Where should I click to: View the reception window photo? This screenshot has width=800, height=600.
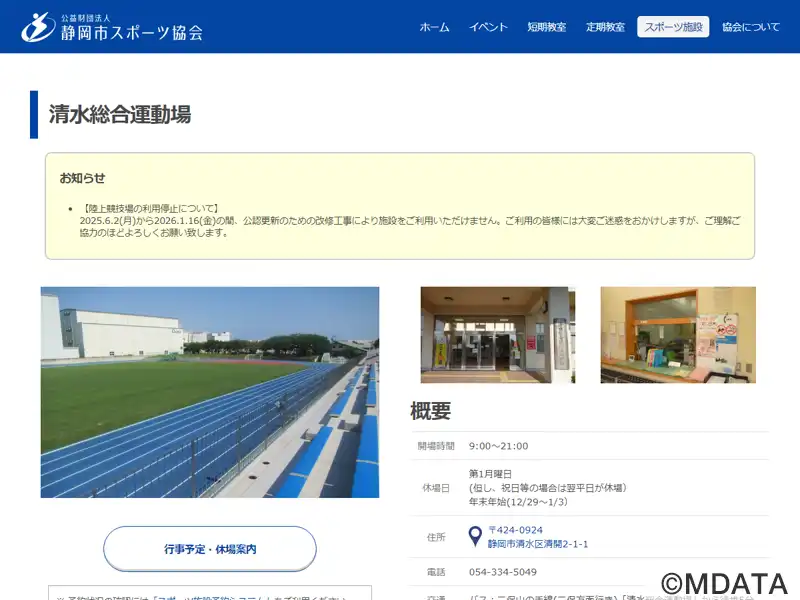click(x=678, y=335)
